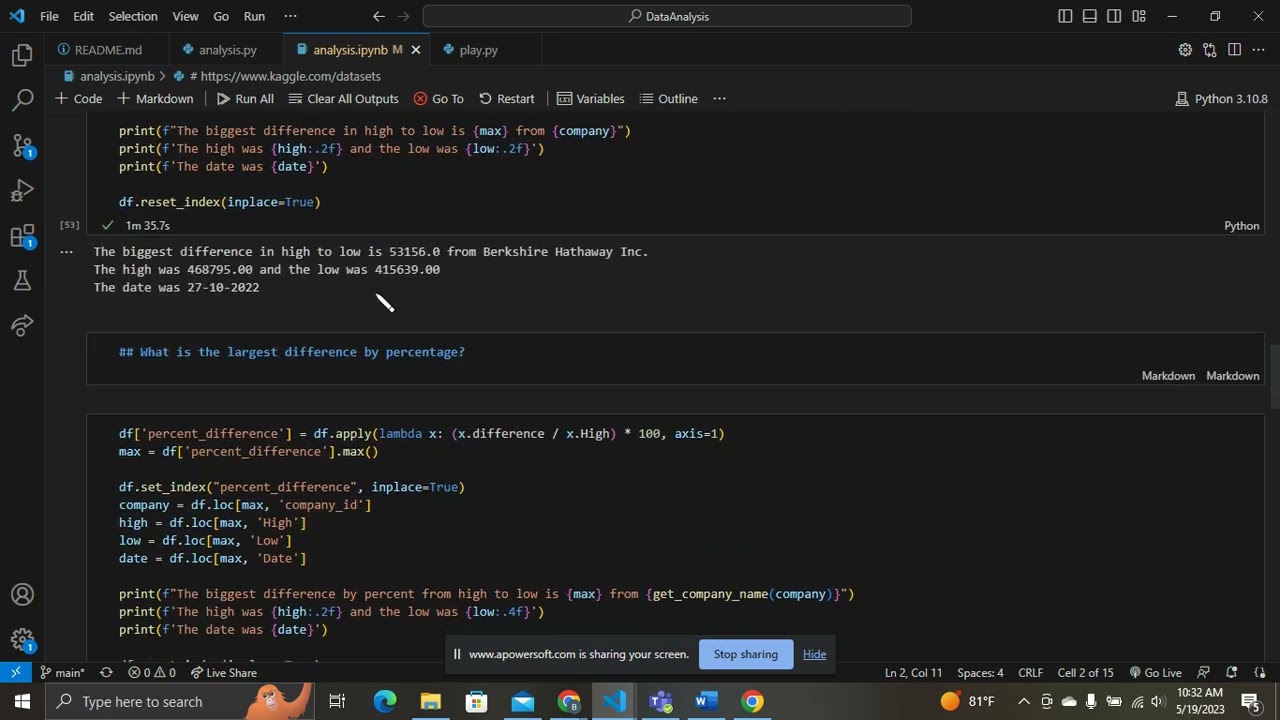Open the Live Share activity bar icon
The width and height of the screenshot is (1280, 720).
click(x=22, y=326)
